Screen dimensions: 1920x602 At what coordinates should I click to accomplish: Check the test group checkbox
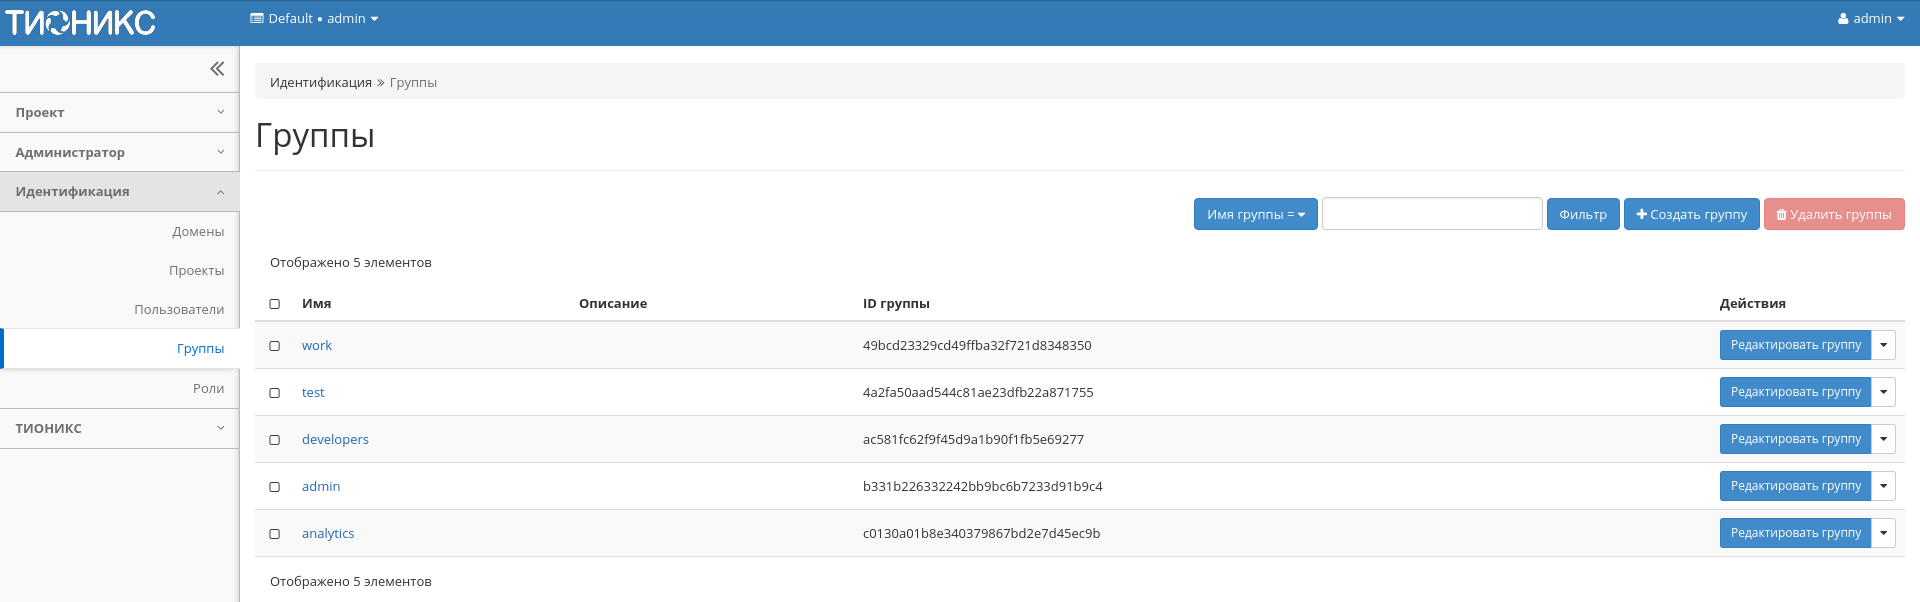pos(275,393)
